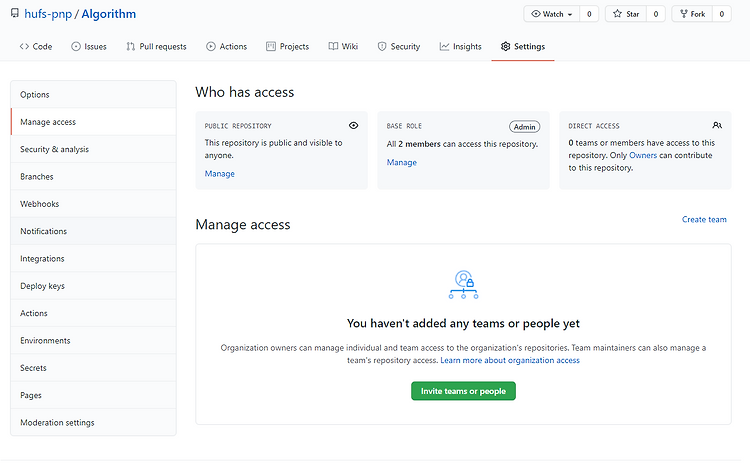750x467 pixels.
Task: Click Invite teams or people button
Action: (463, 391)
